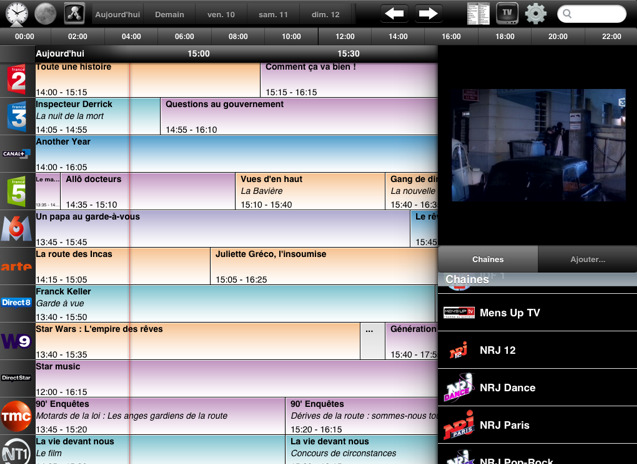Jump to 20:00 on the timeline
The height and width of the screenshot is (464, 637).
point(558,37)
